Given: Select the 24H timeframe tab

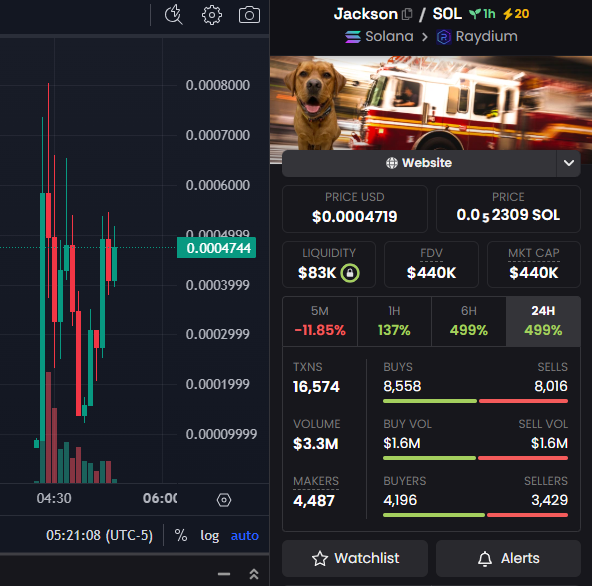Looking at the screenshot, I should 543,321.
